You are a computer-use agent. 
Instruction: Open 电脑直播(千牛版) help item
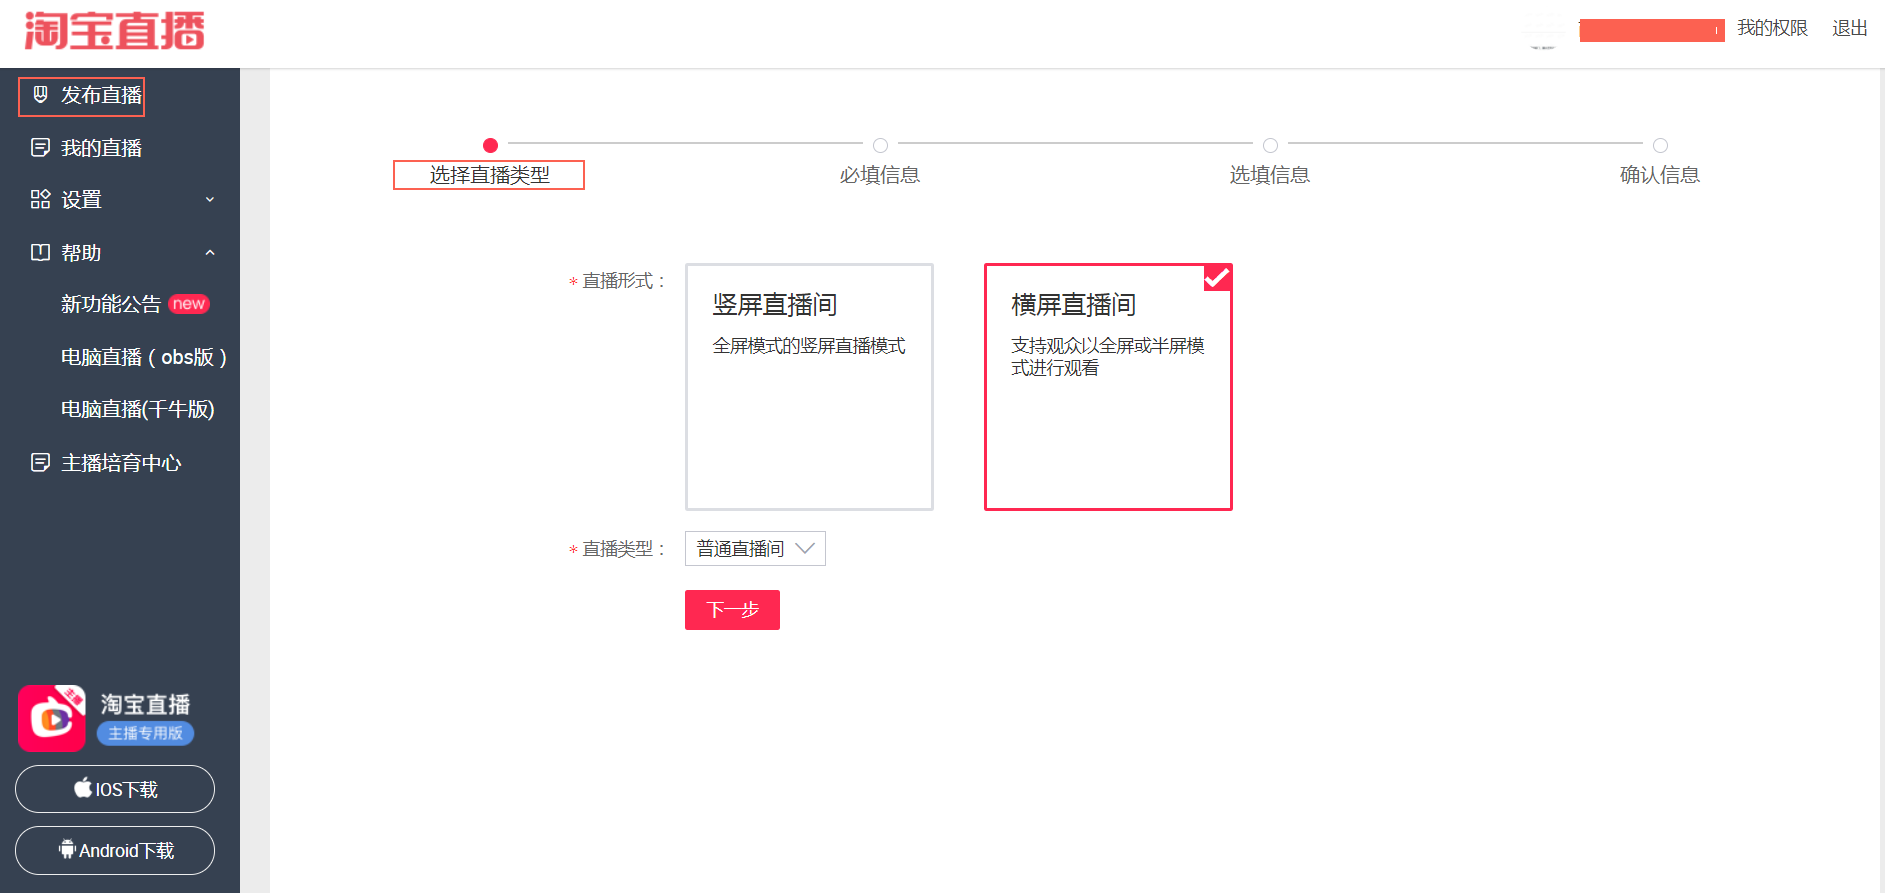click(138, 410)
